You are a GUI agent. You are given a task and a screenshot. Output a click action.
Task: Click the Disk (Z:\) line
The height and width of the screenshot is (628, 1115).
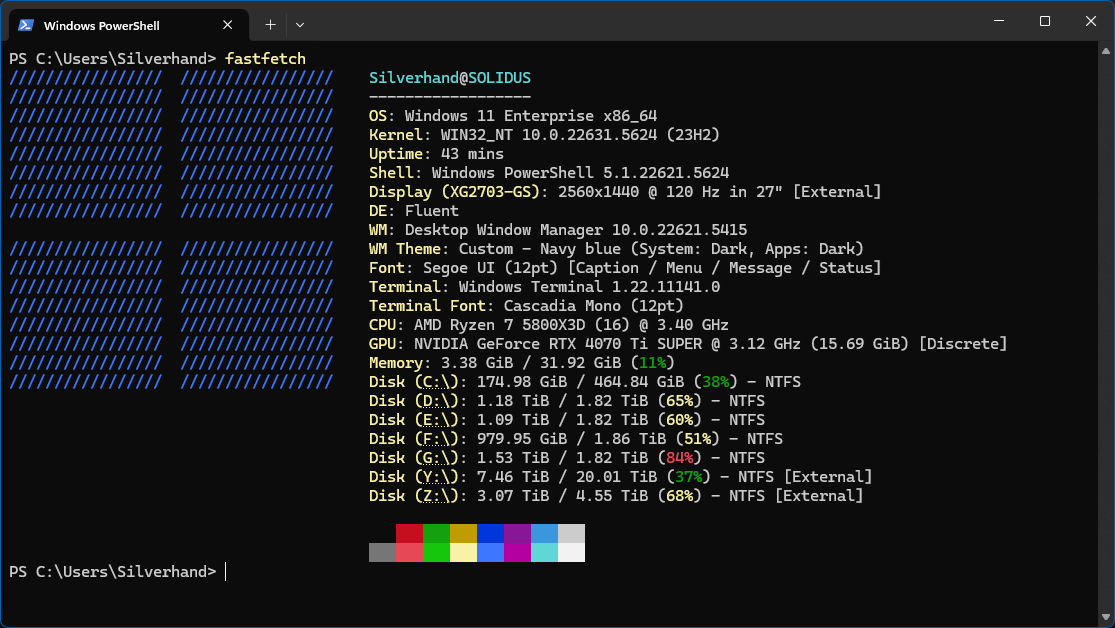(x=617, y=496)
